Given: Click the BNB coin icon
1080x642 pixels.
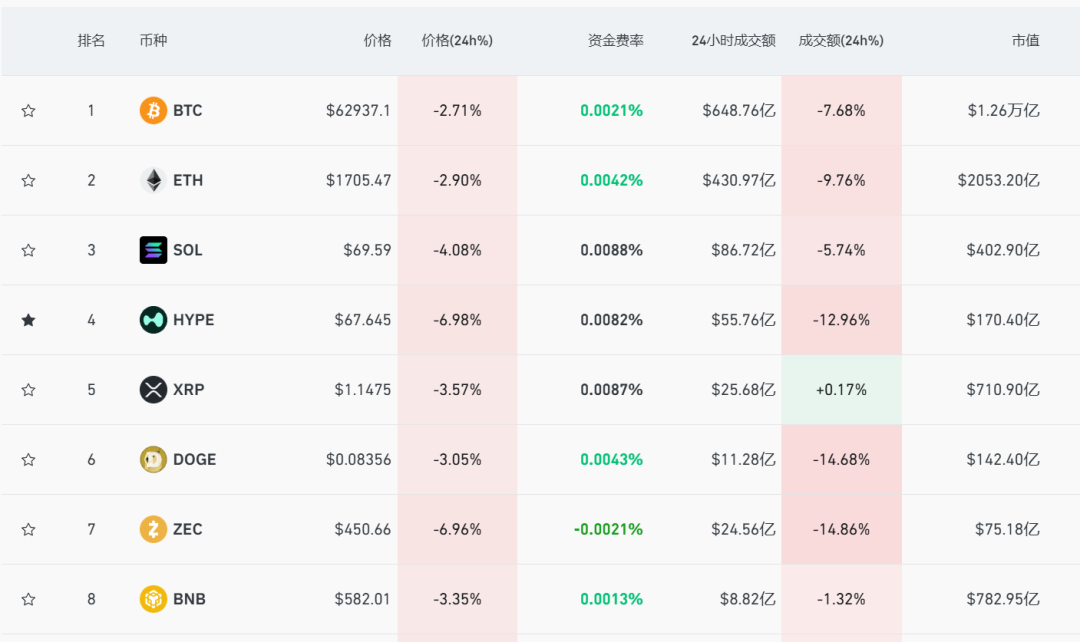Looking at the screenshot, I should [153, 599].
